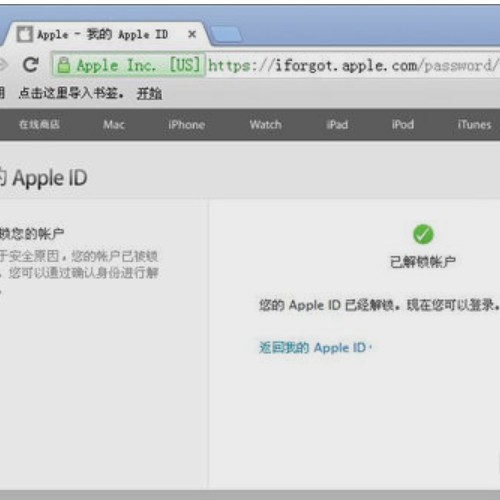Select the Apple - 我的 Apple ID tab
Image resolution: width=500 pixels, height=500 pixels.
click(107, 34)
